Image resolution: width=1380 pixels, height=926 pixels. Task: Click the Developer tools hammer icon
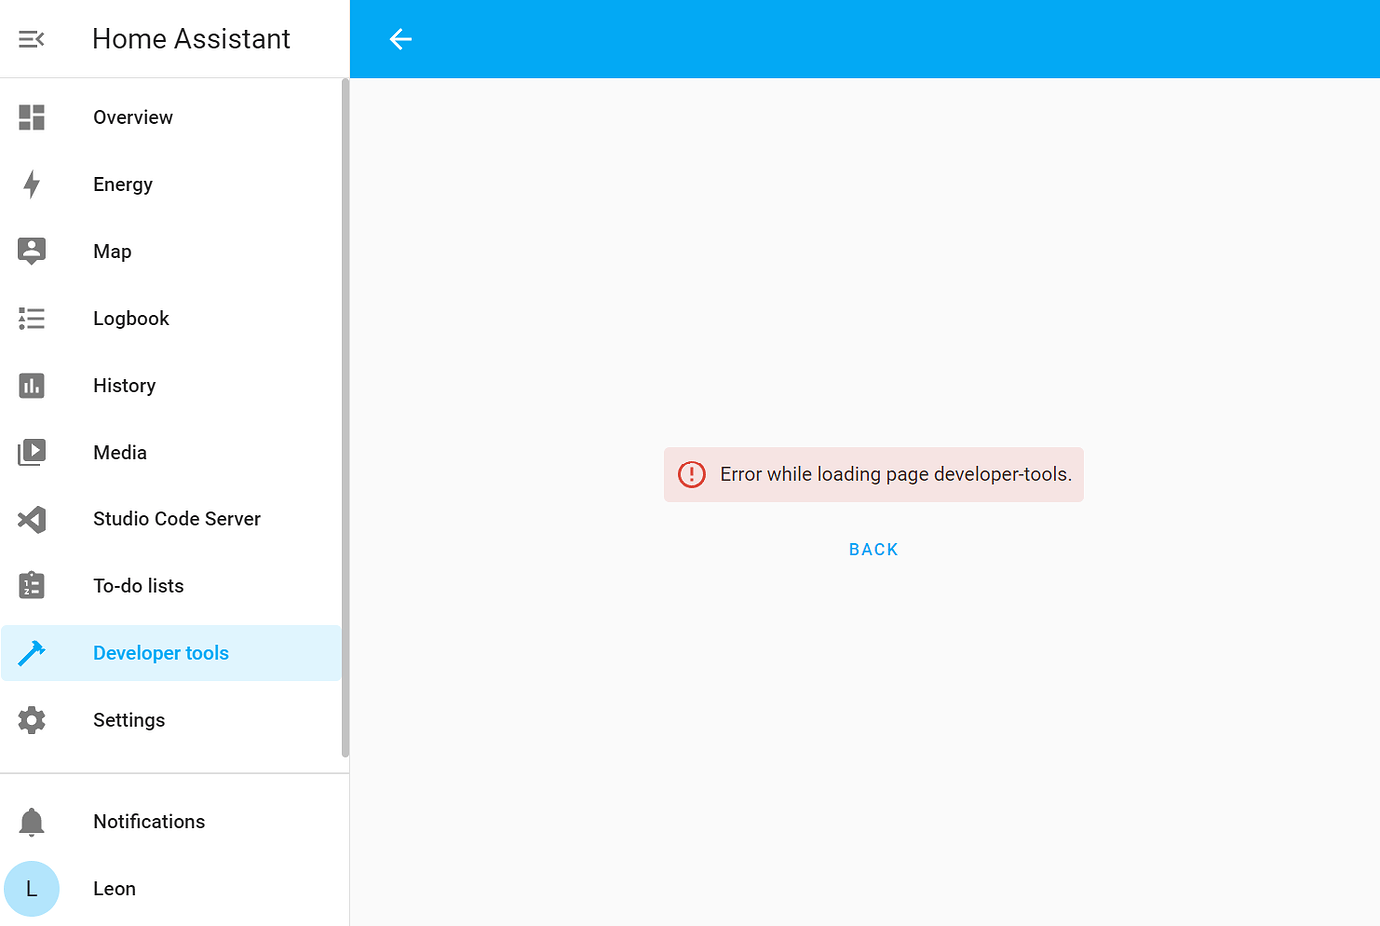(x=31, y=653)
